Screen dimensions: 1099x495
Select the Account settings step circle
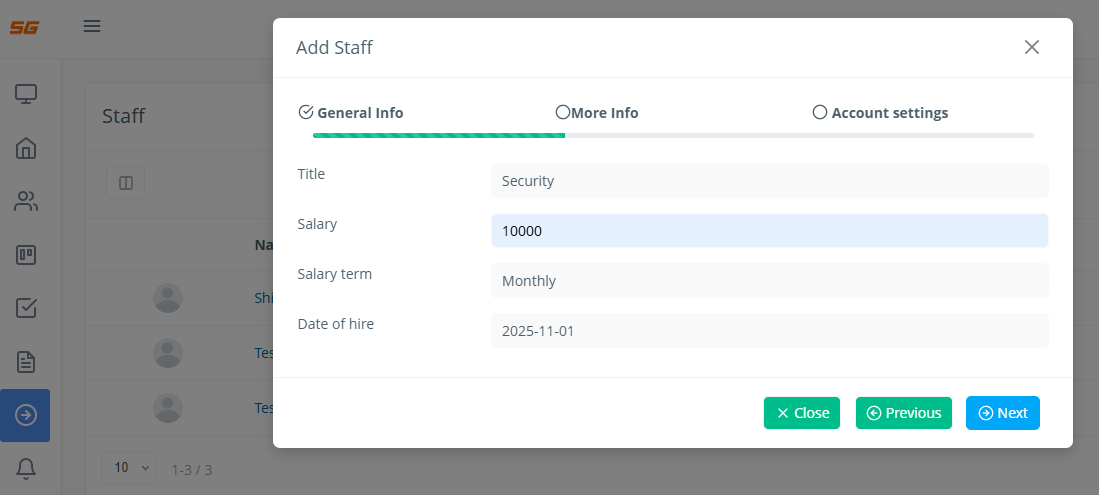(x=820, y=113)
